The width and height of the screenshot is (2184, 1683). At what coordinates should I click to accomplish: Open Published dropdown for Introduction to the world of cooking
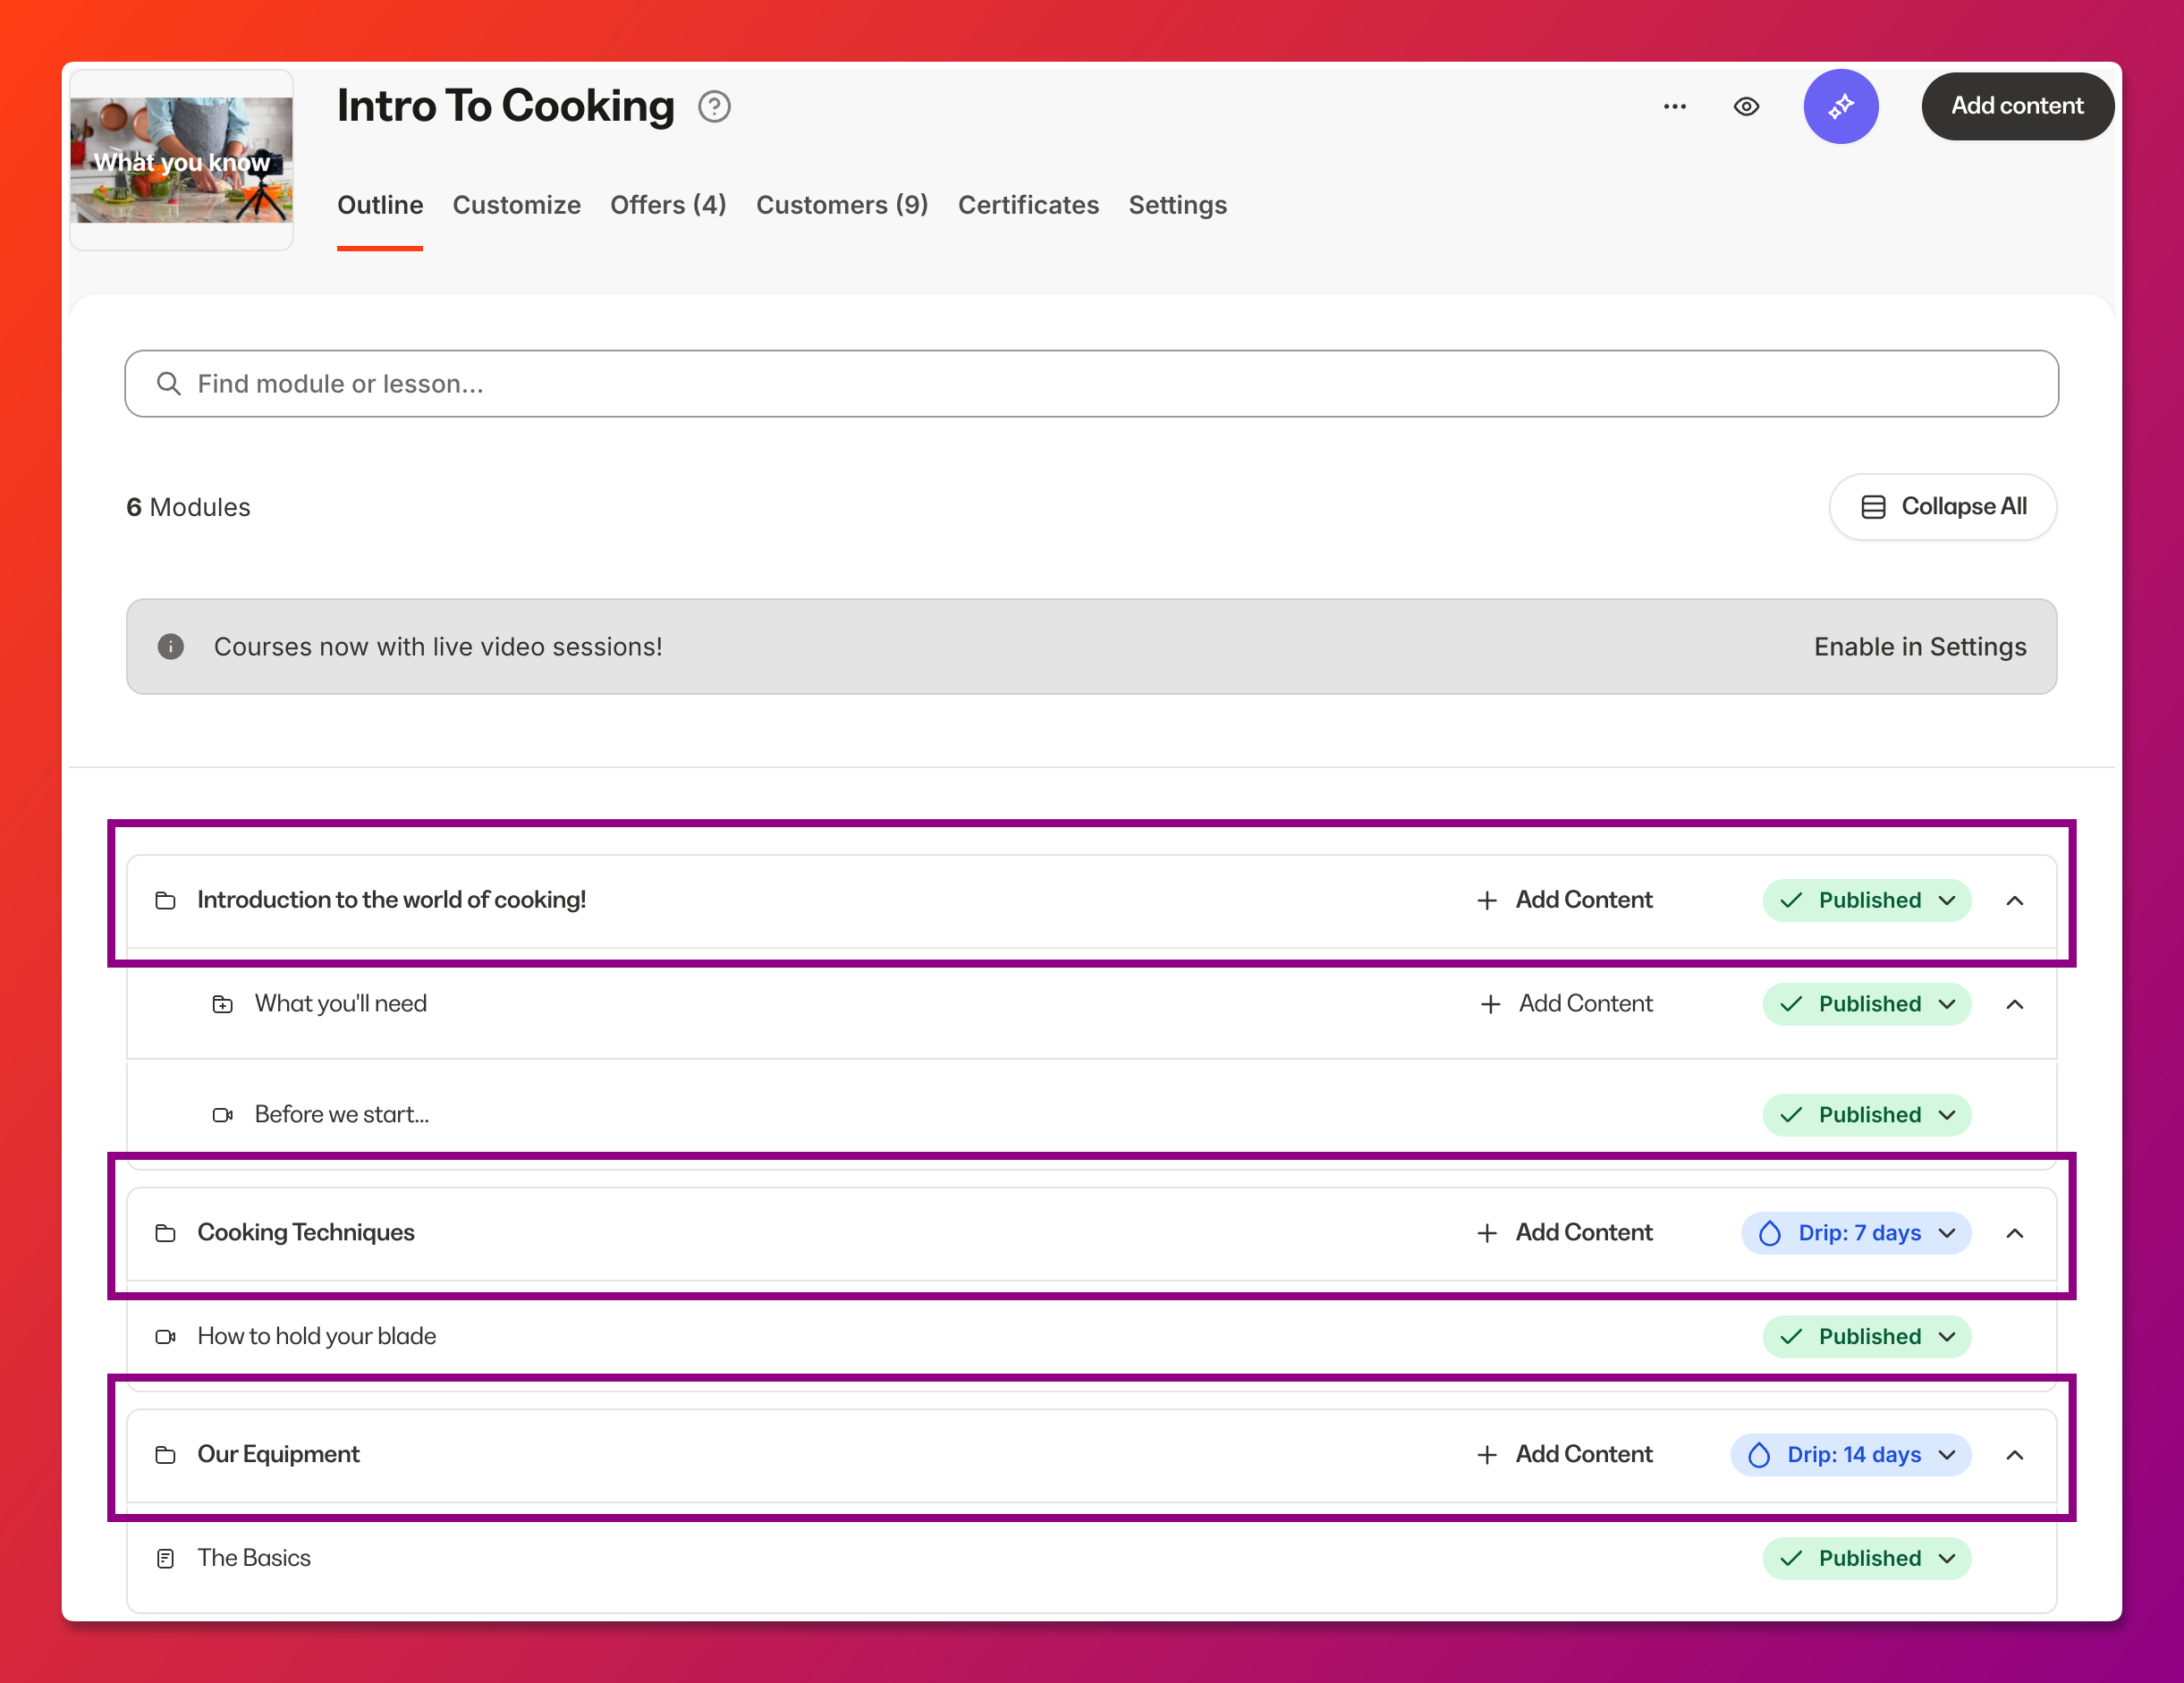pyautogui.click(x=1866, y=900)
